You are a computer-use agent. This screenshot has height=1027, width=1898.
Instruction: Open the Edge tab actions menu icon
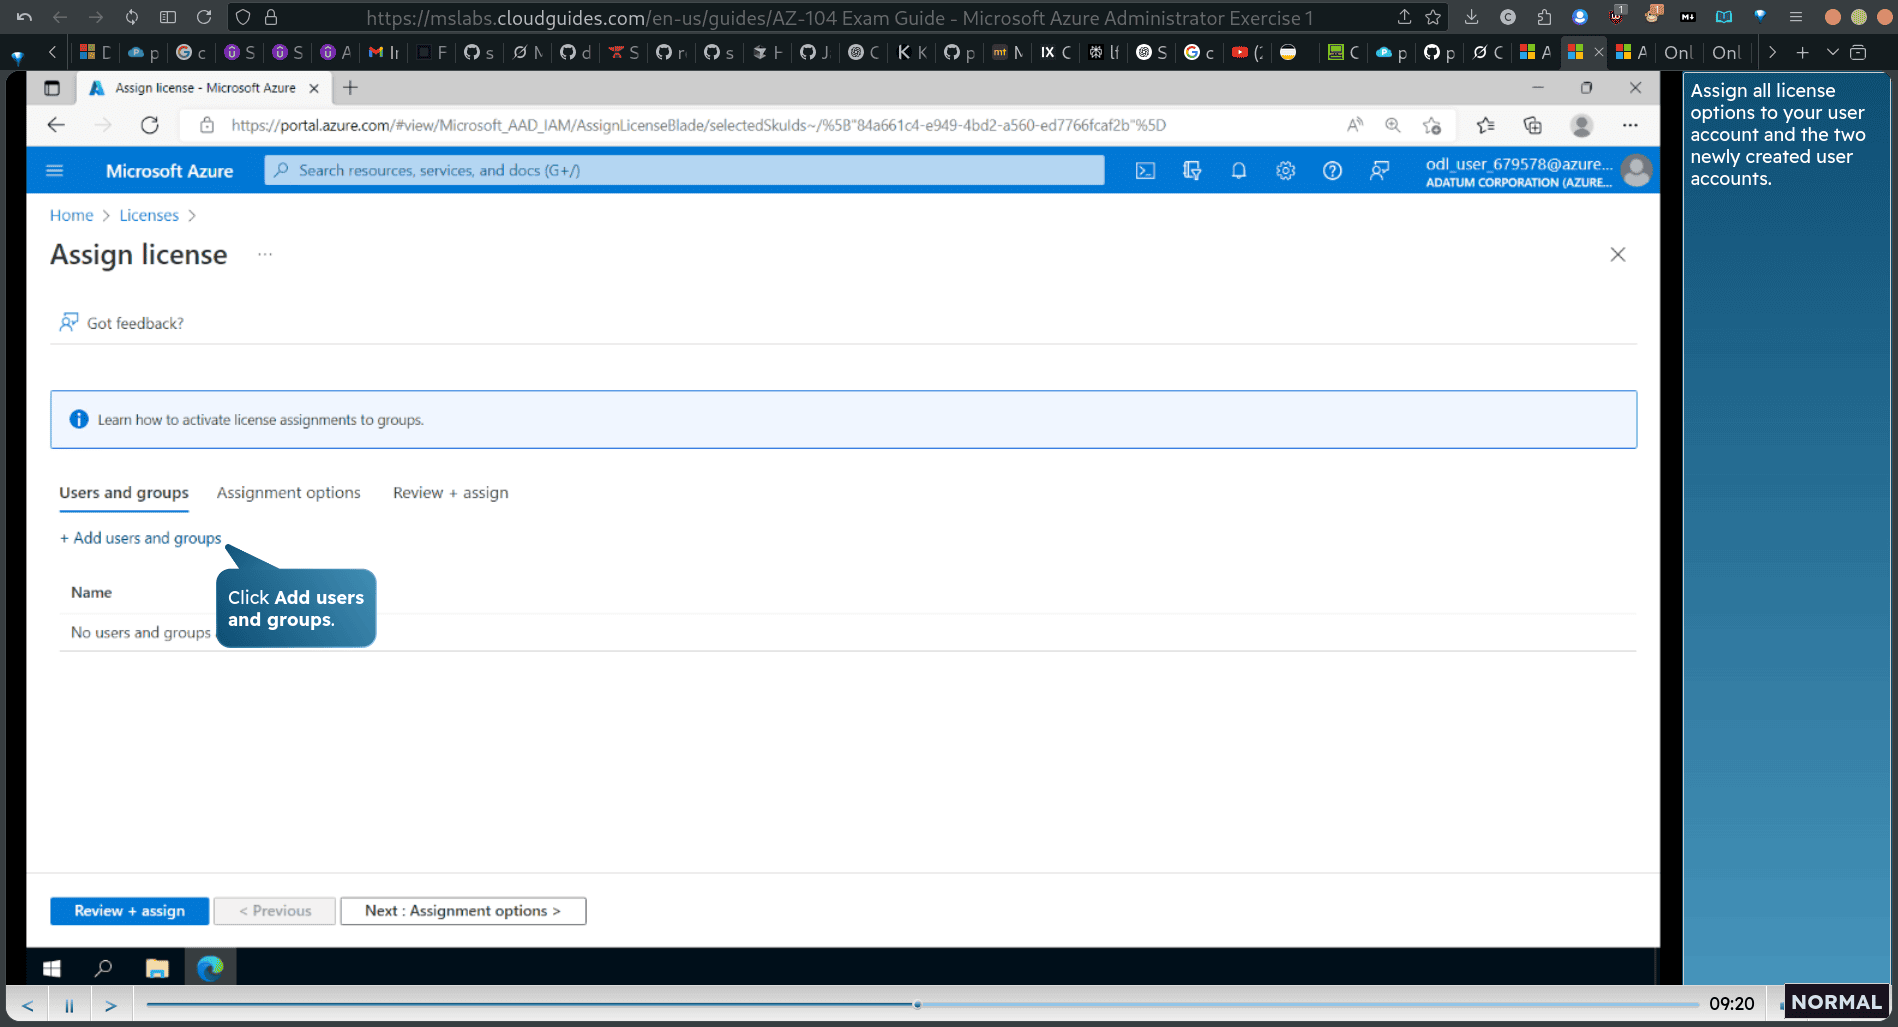[x=52, y=88]
